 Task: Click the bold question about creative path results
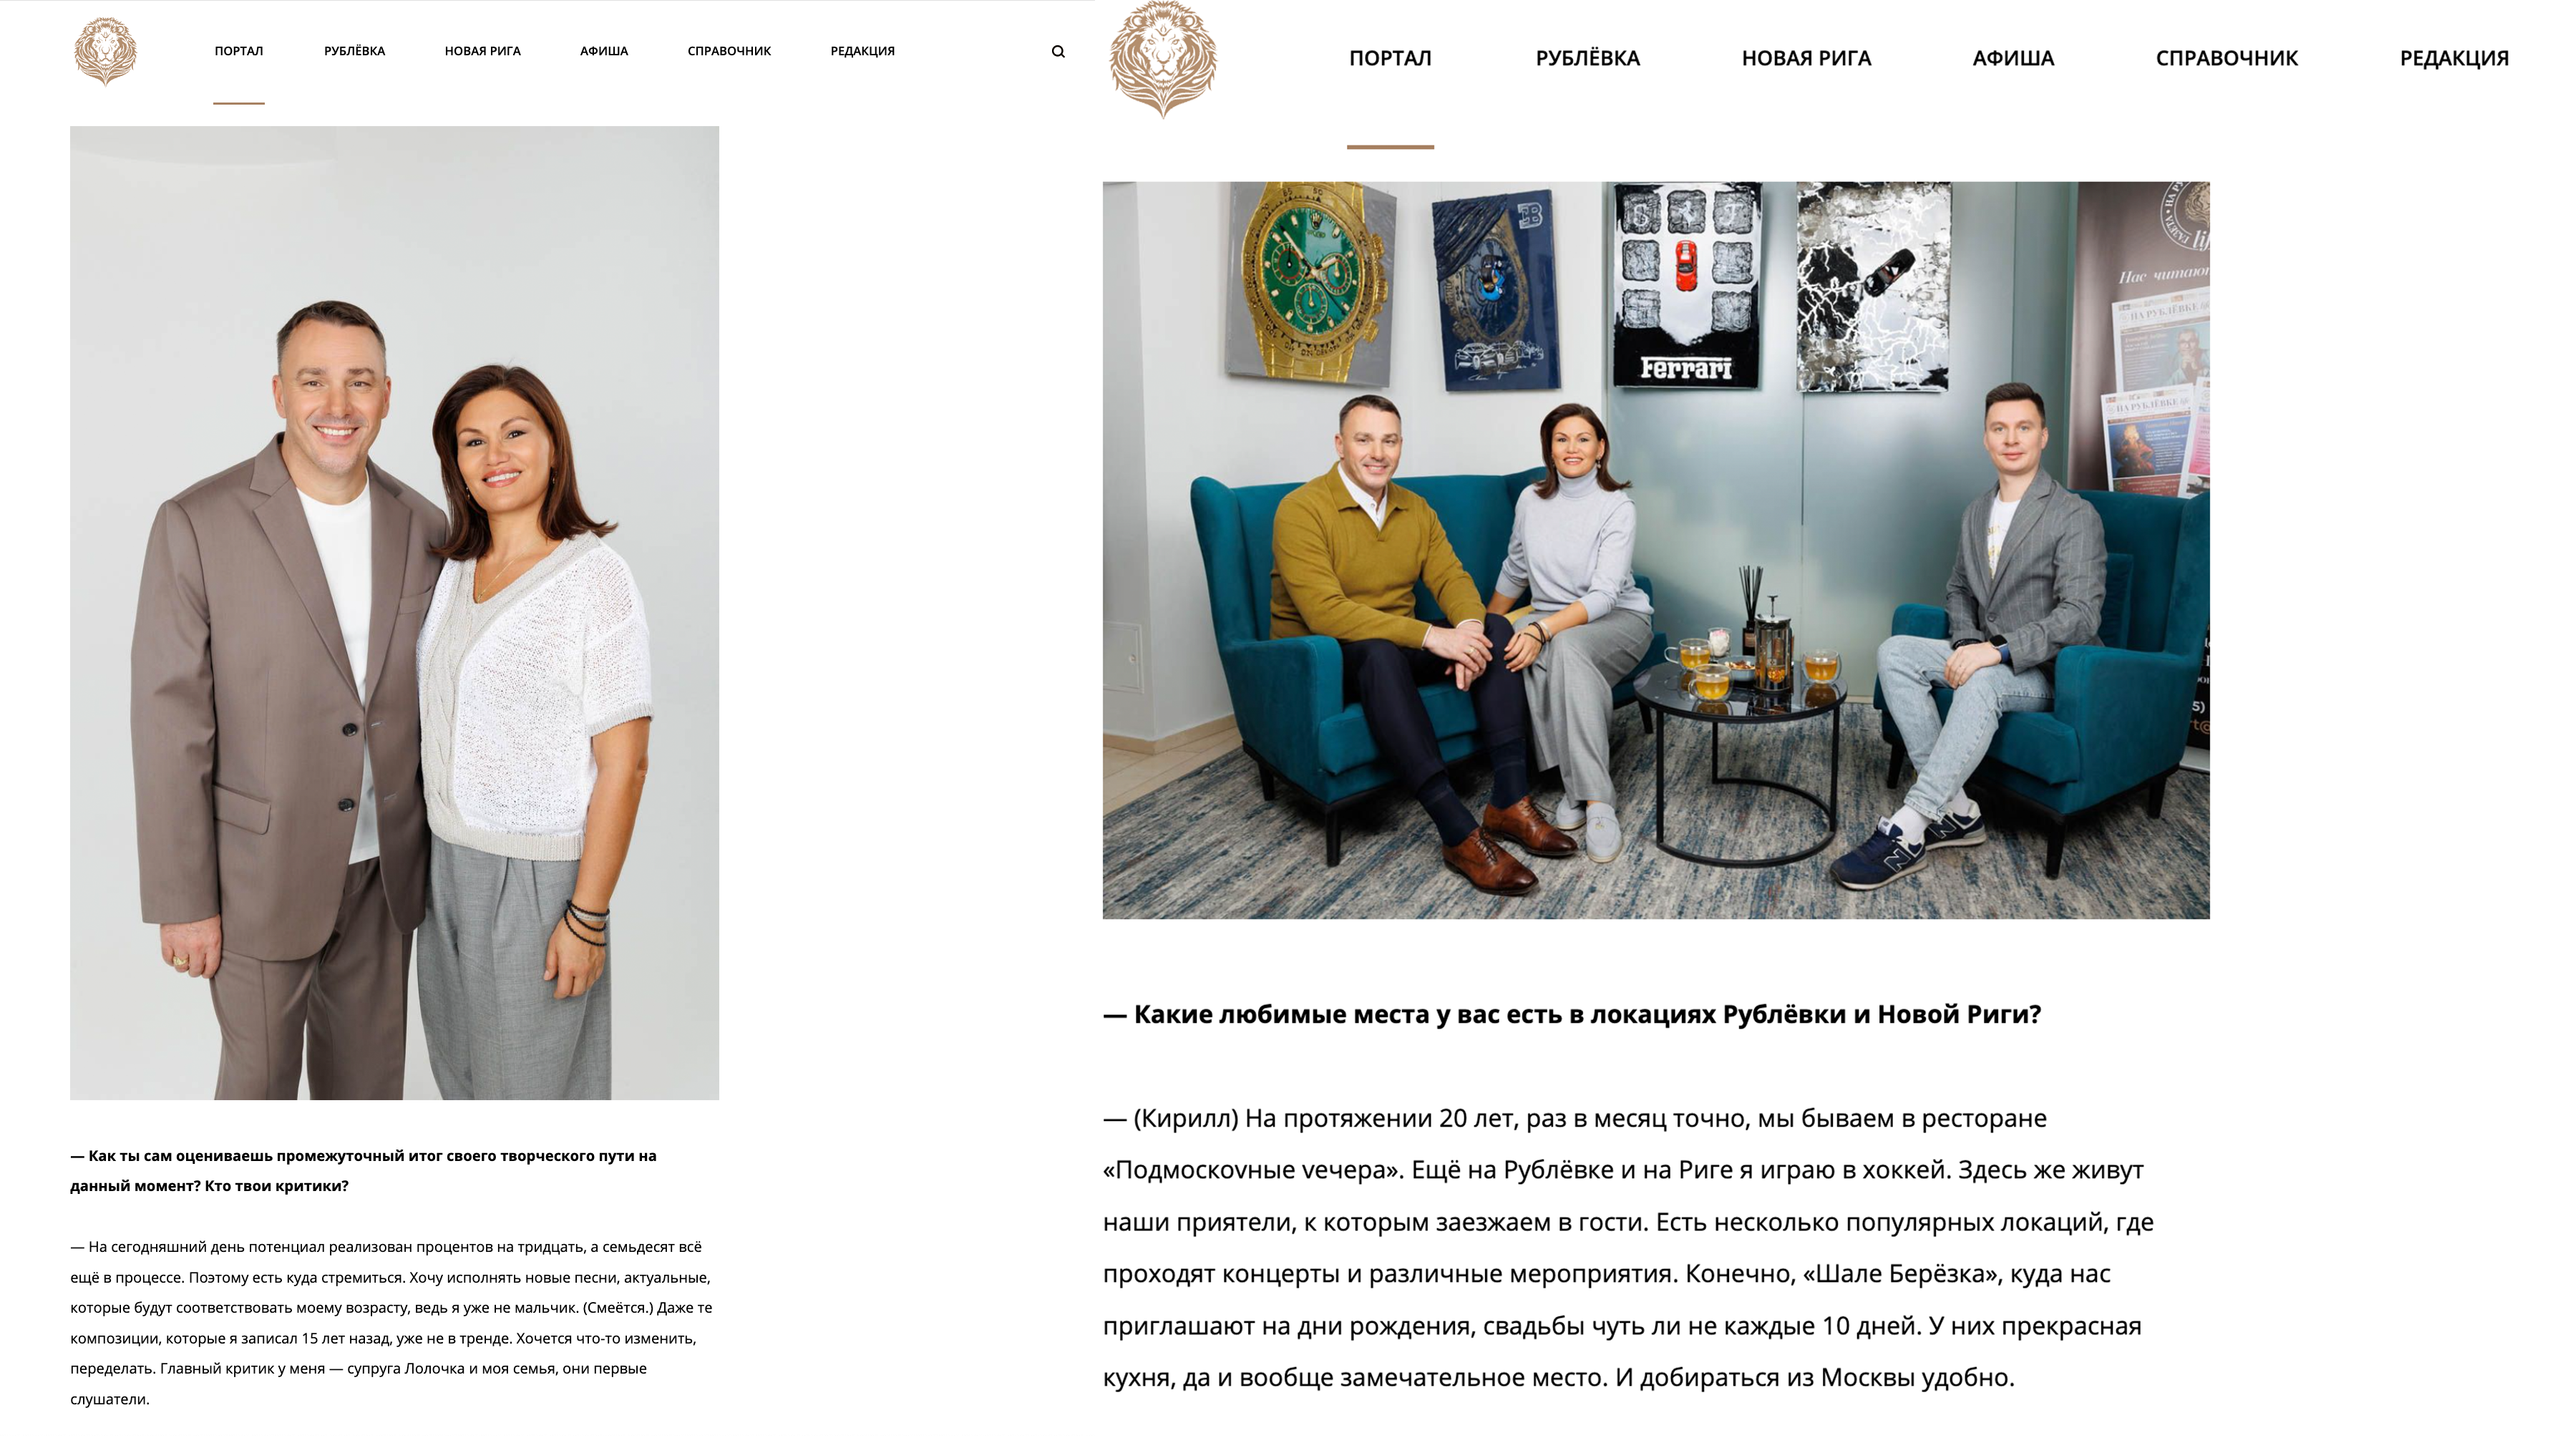click(363, 1171)
